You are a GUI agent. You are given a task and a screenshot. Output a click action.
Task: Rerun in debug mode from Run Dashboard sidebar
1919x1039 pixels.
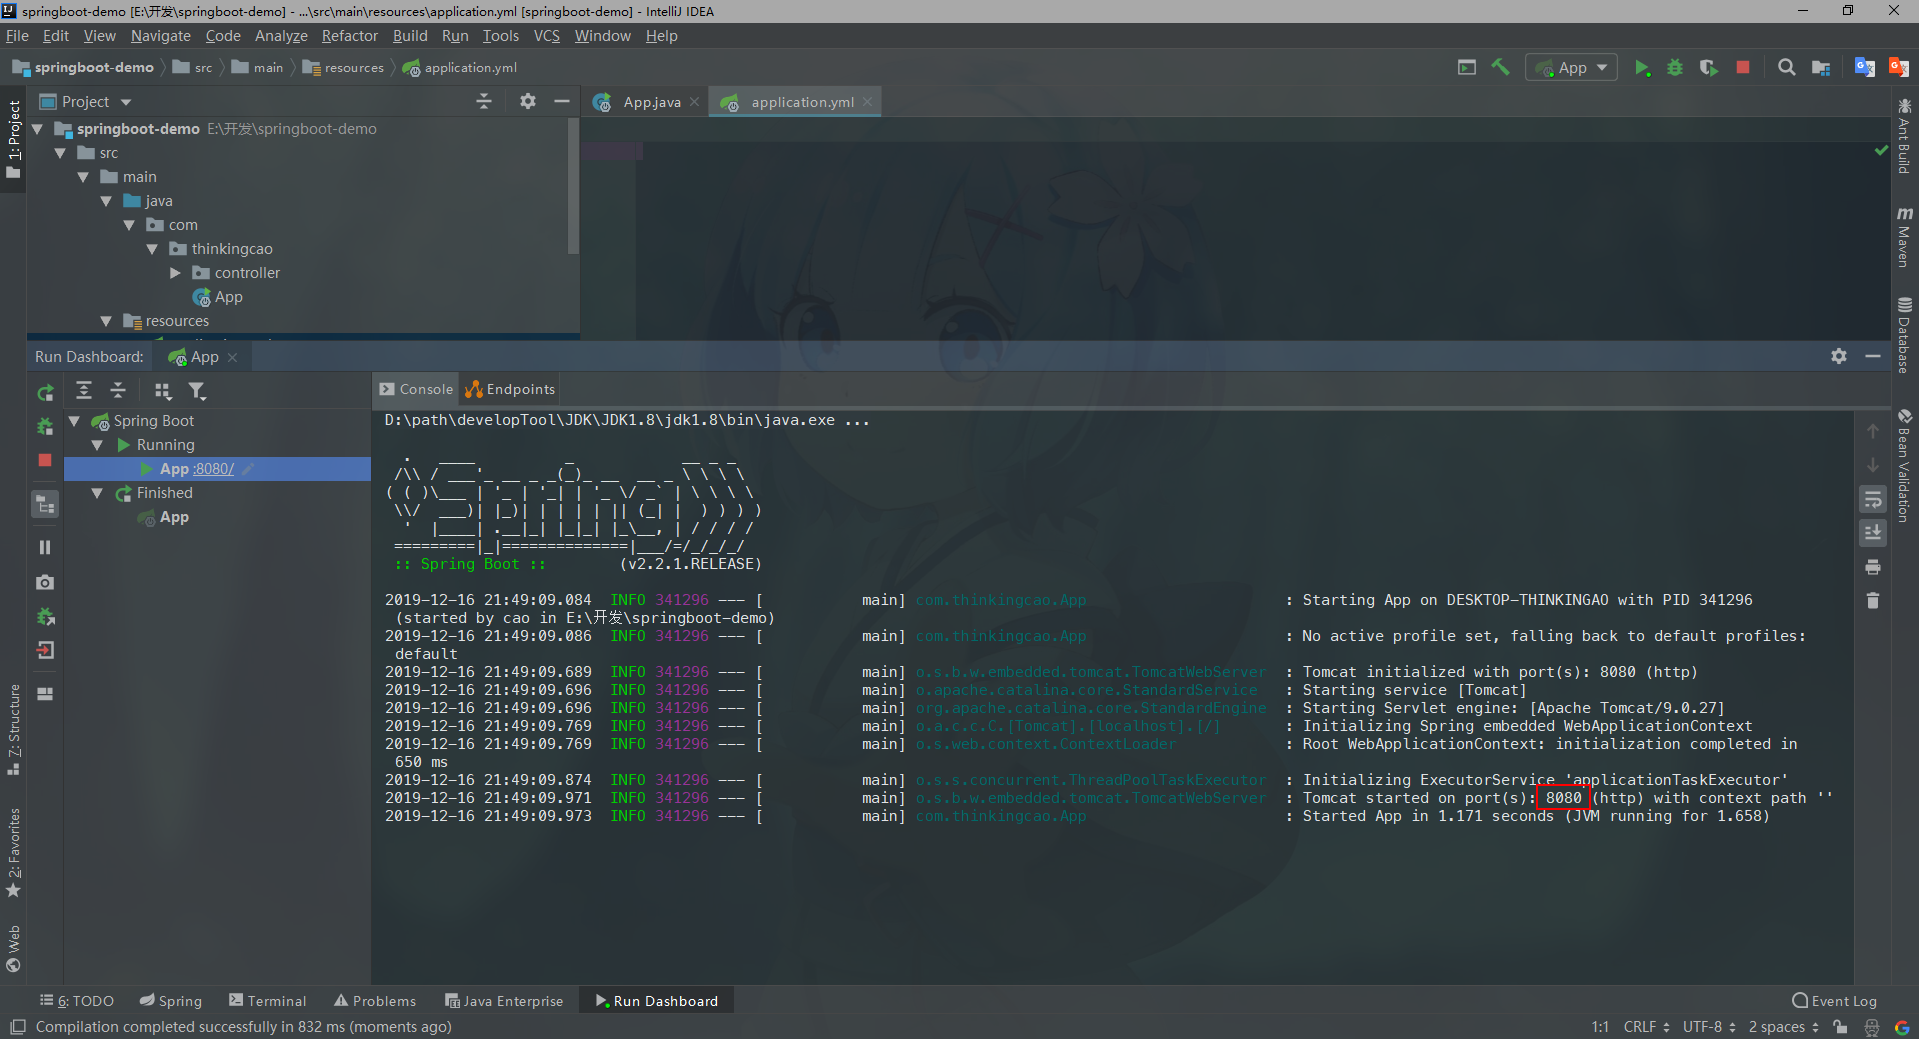pos(45,426)
